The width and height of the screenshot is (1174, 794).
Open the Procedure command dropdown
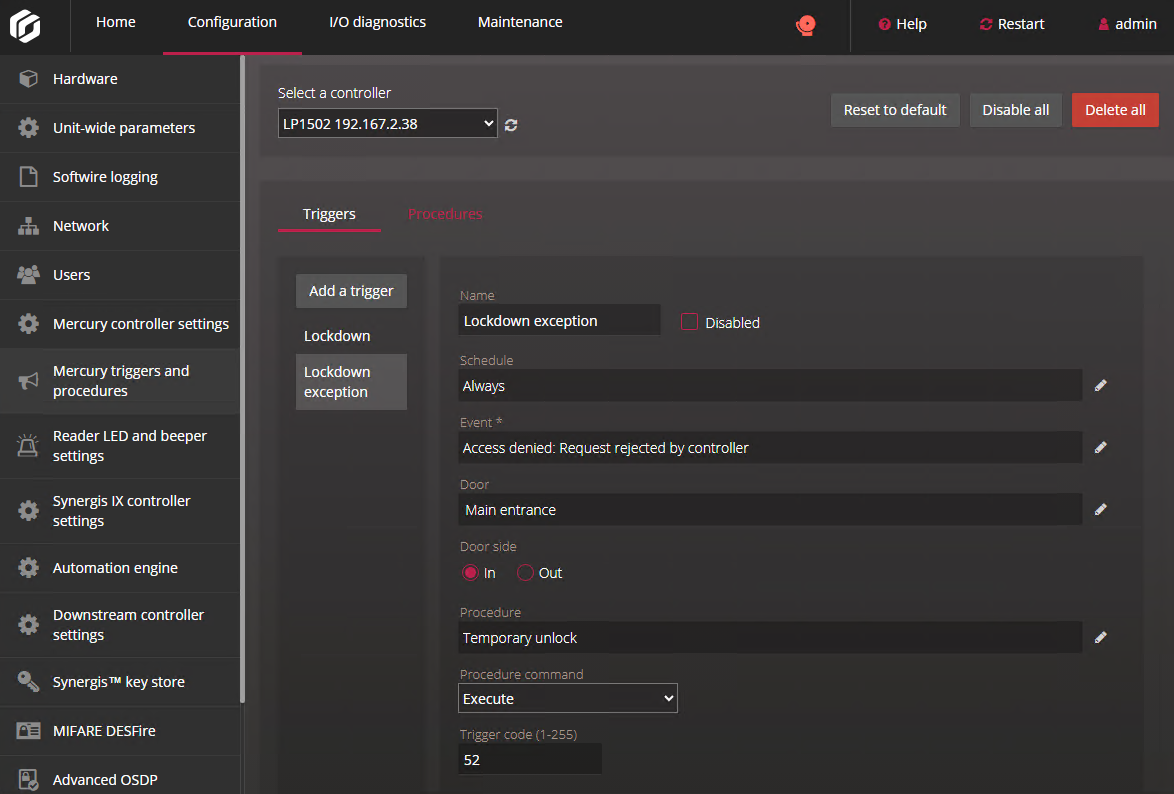[x=568, y=699]
